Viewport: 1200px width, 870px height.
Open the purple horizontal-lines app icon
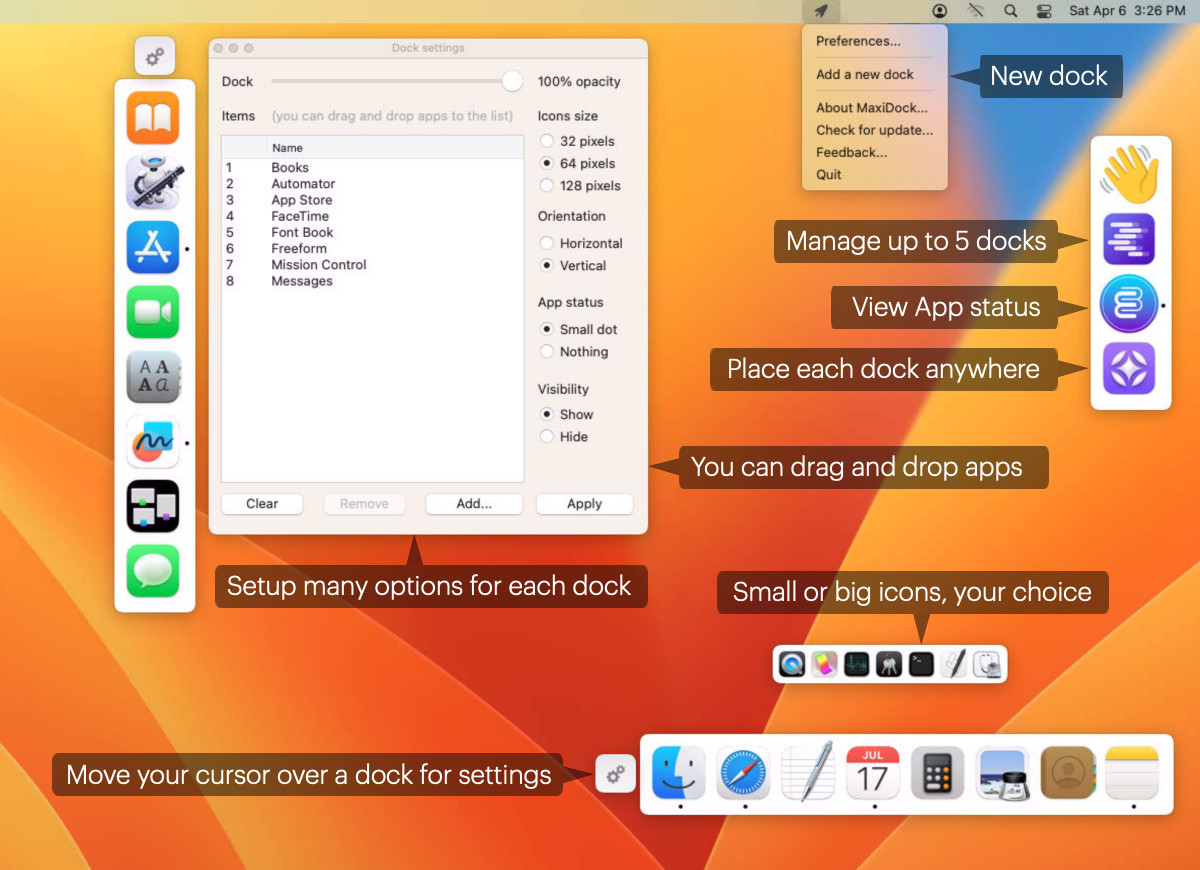tap(1129, 239)
